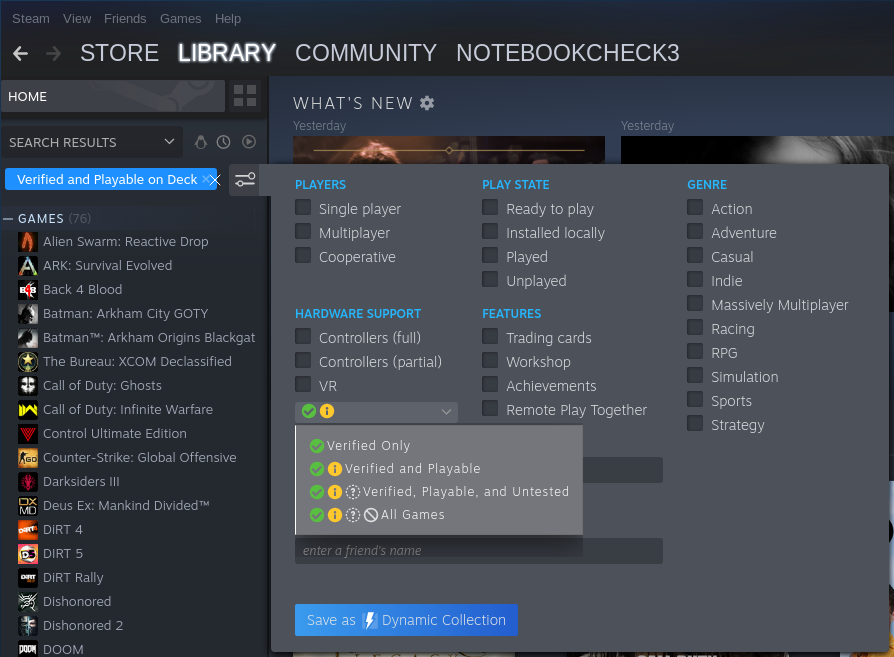Go forward with the right arrow
This screenshot has height=657, width=894.
coord(54,54)
